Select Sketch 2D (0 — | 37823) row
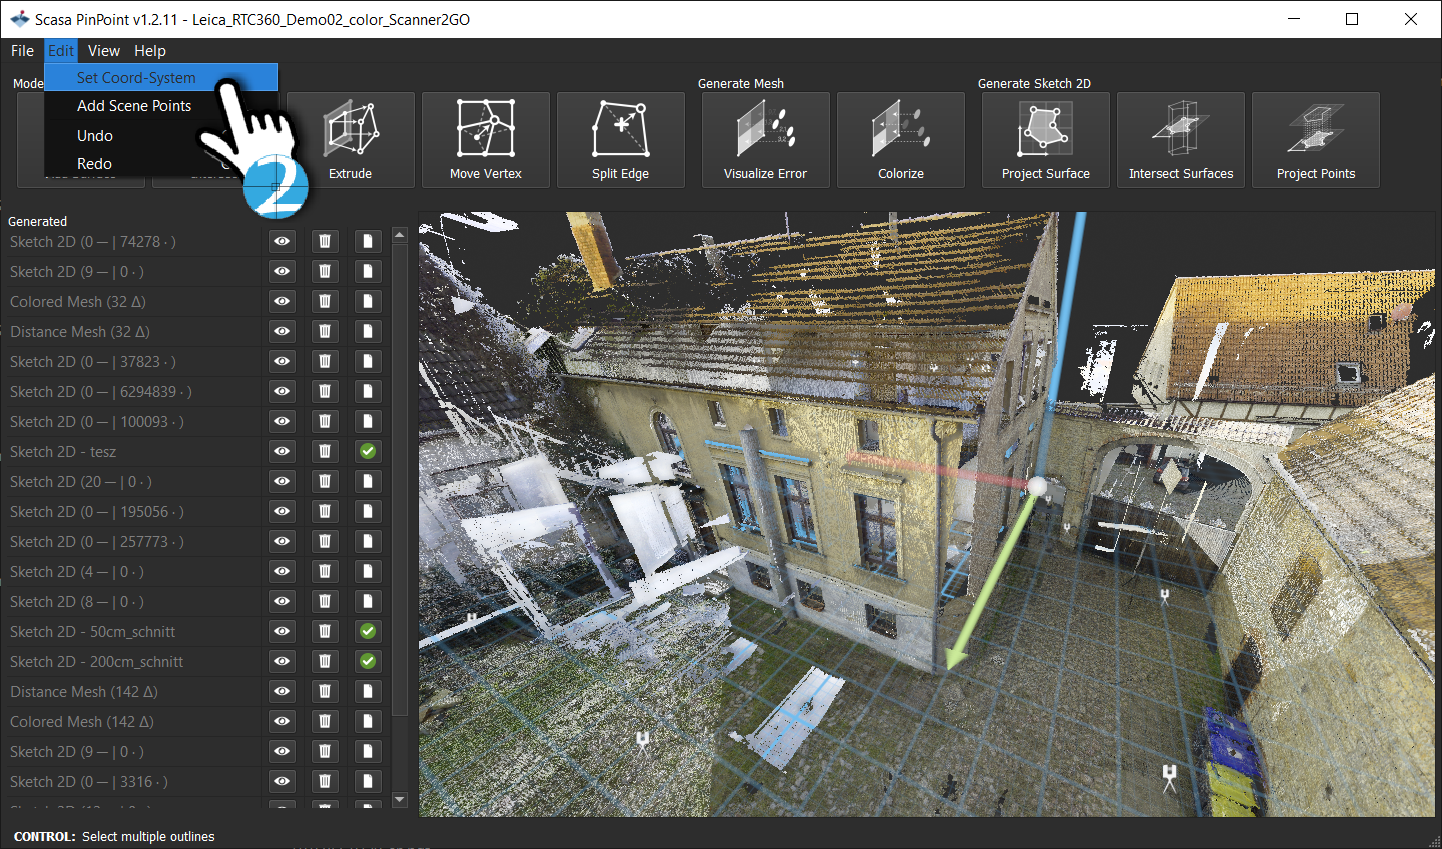1442x849 pixels. pos(133,362)
